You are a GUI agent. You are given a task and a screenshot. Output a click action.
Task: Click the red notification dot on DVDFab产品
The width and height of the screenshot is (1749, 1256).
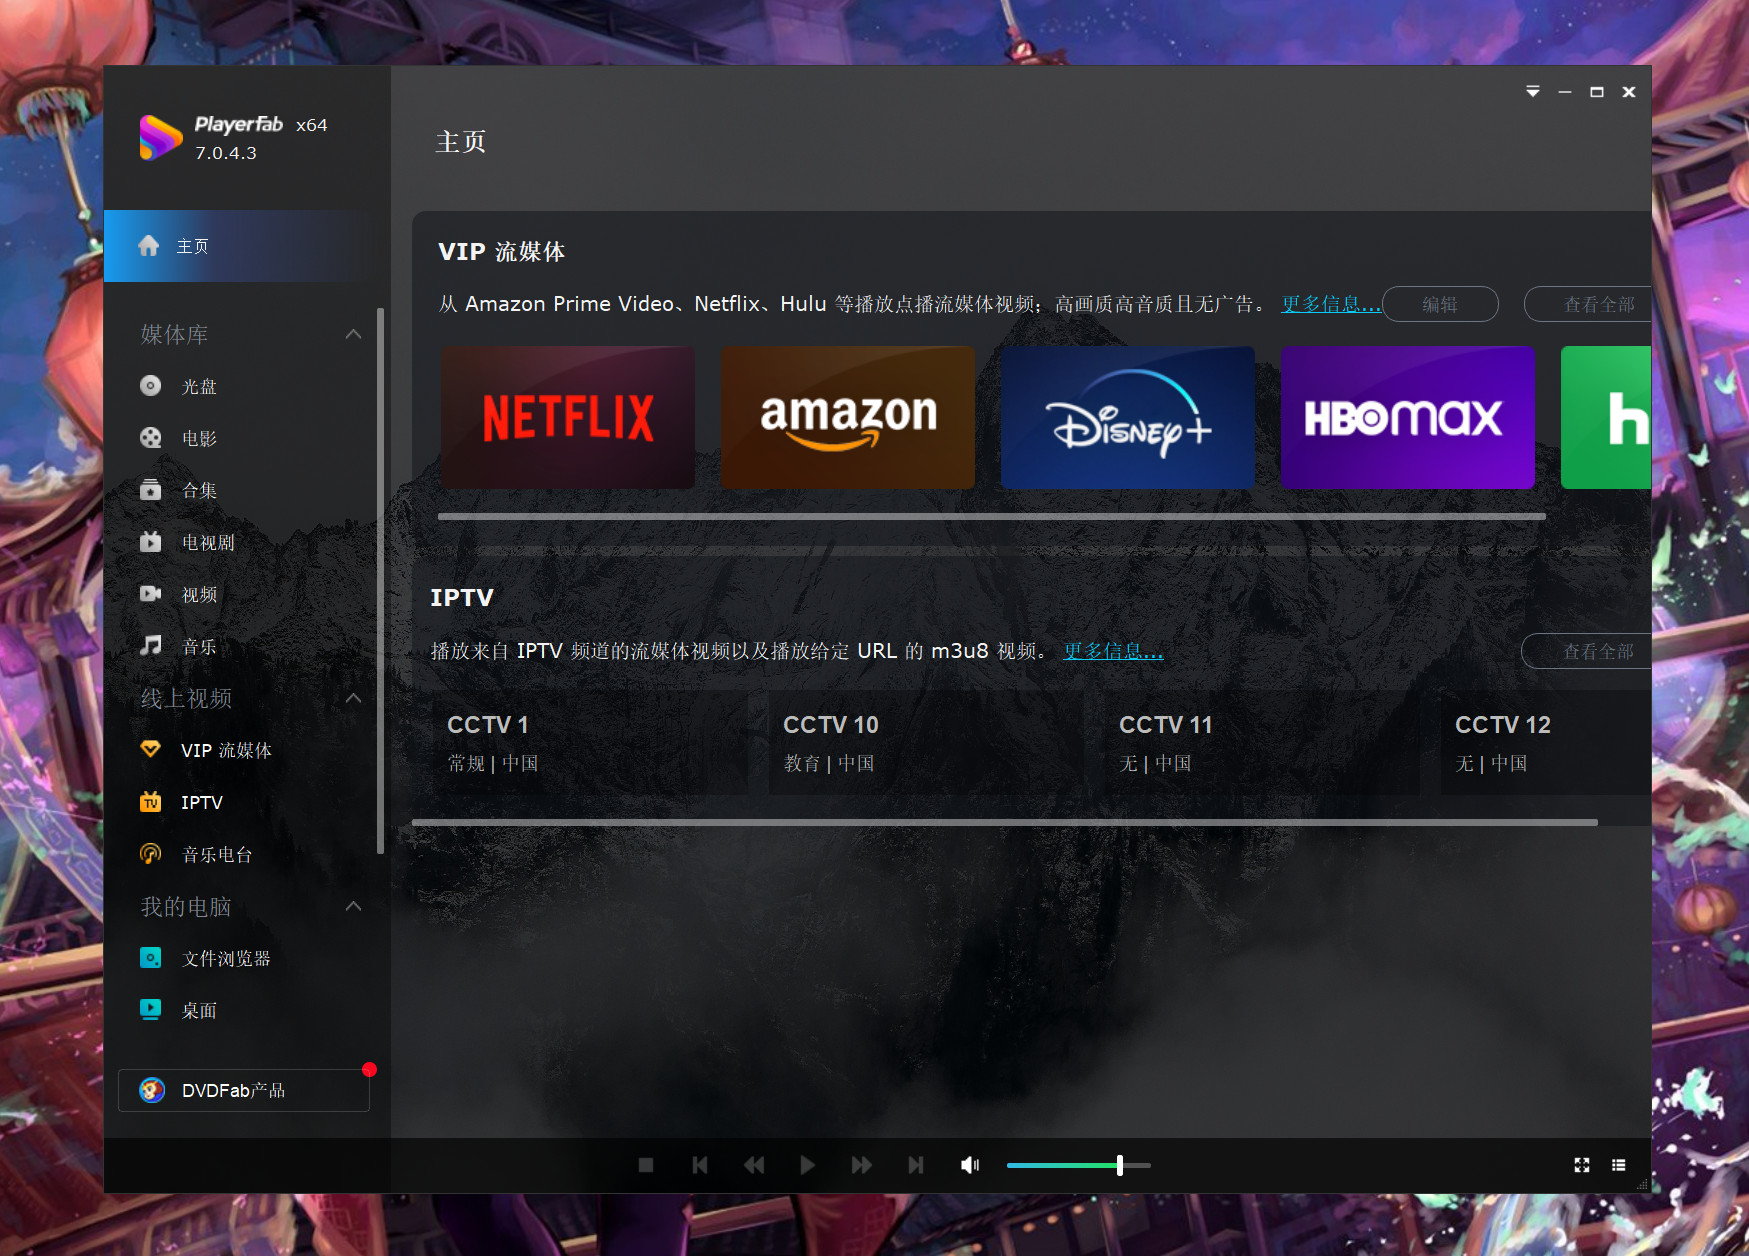pos(369,1070)
